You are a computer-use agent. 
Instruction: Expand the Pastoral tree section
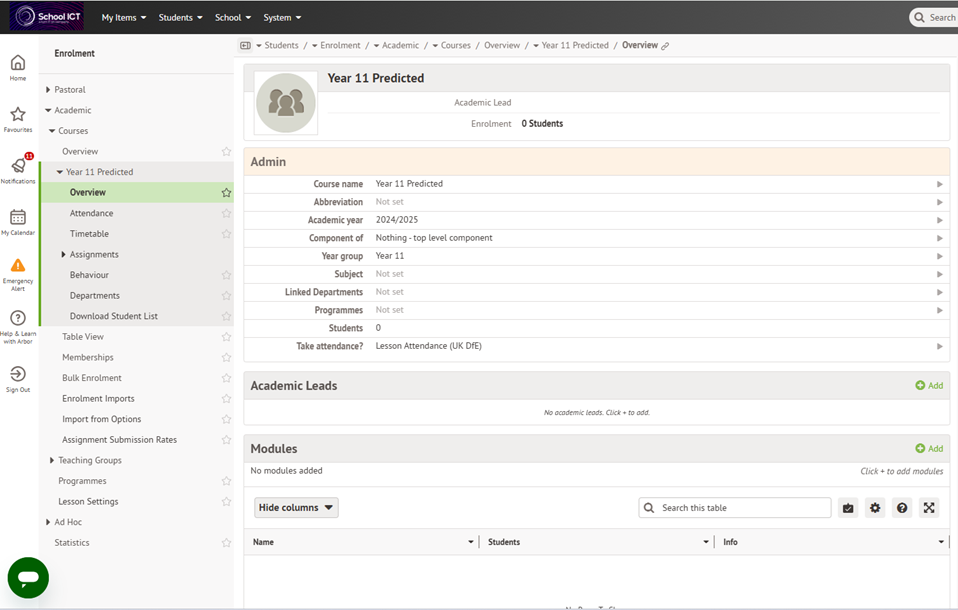point(48,90)
